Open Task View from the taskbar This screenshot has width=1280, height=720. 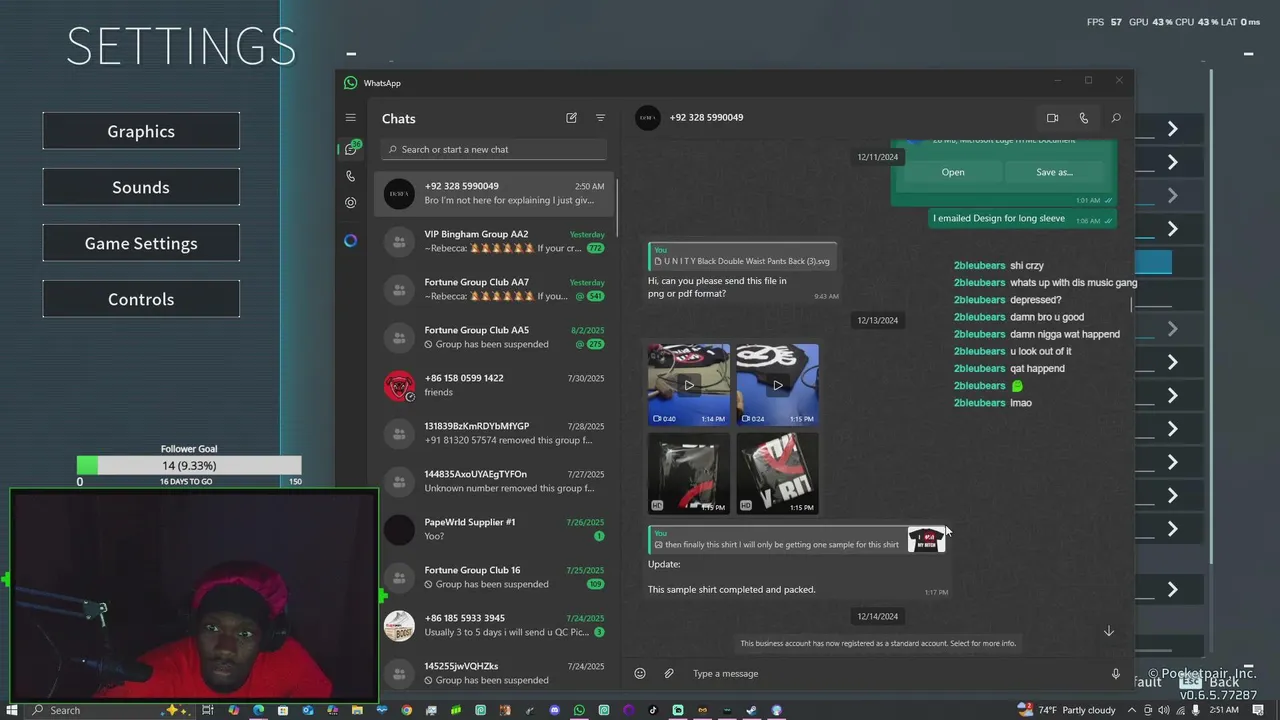coord(208,710)
